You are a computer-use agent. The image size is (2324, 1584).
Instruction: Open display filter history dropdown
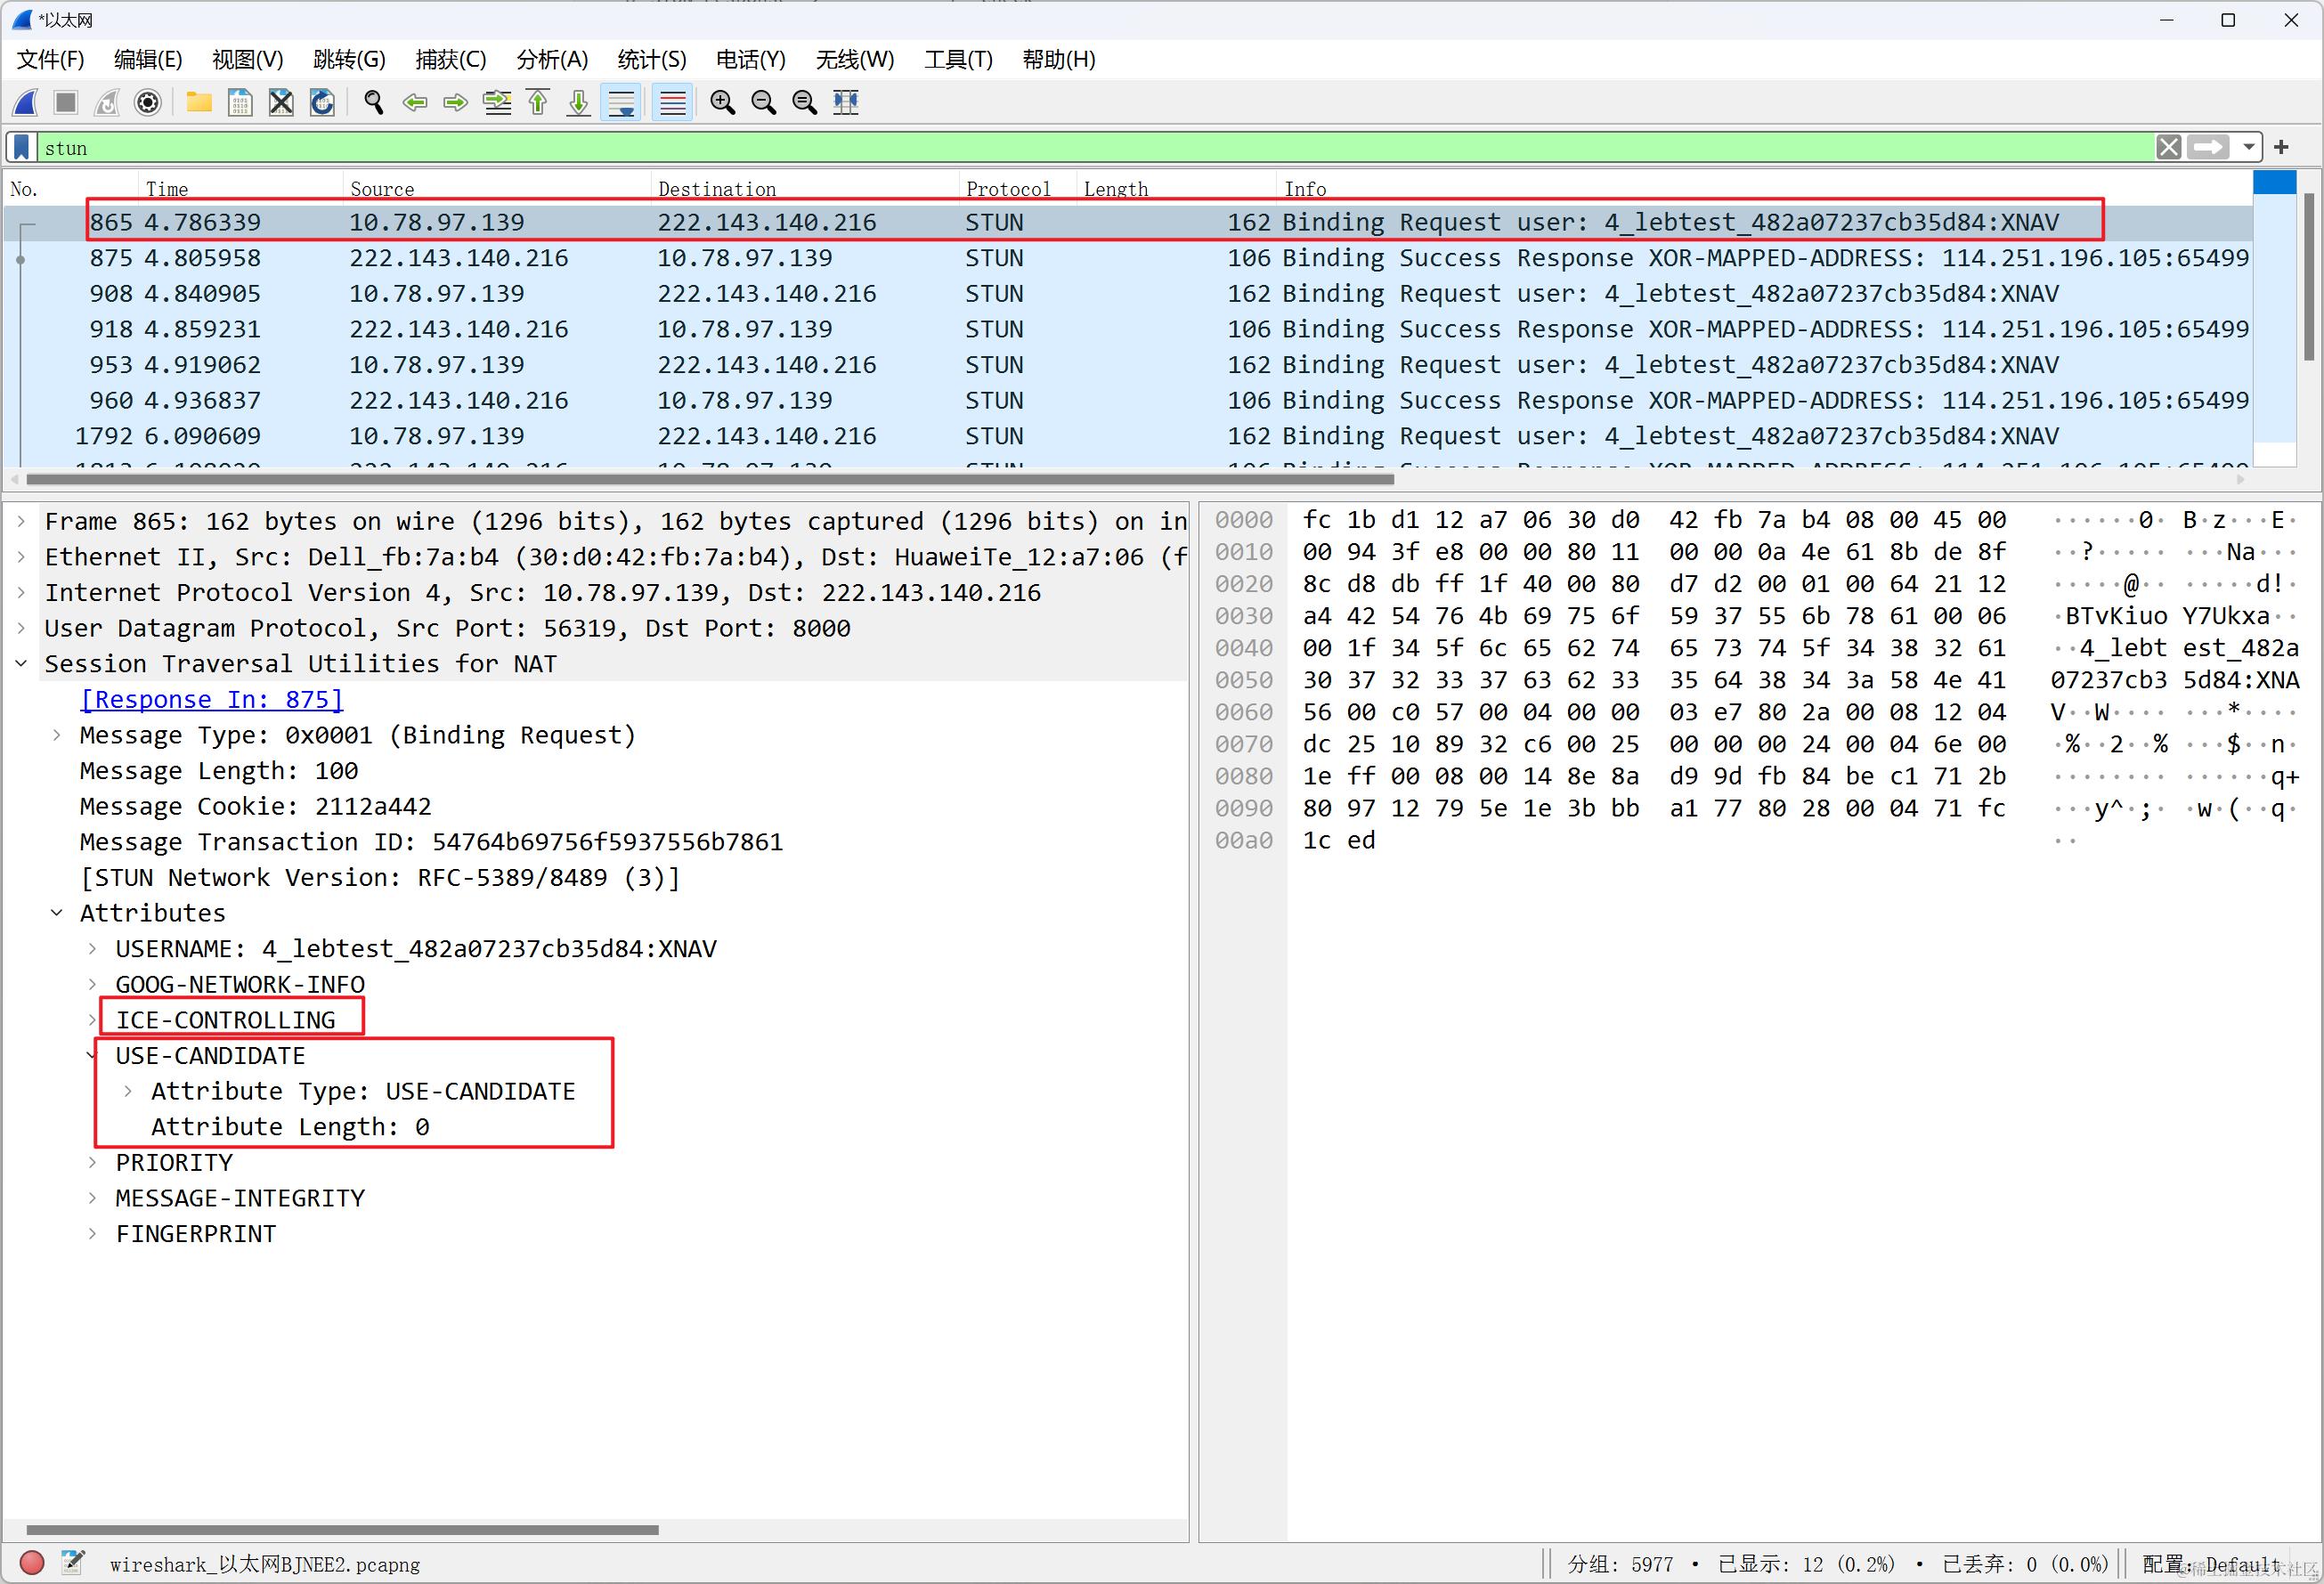point(2249,148)
